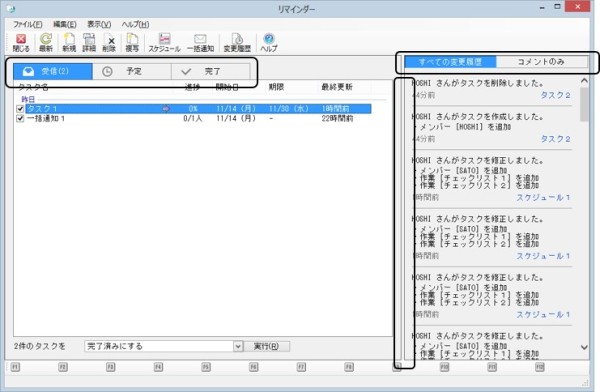Click the history scroll up arrow
600x392 pixels.
coord(584,81)
